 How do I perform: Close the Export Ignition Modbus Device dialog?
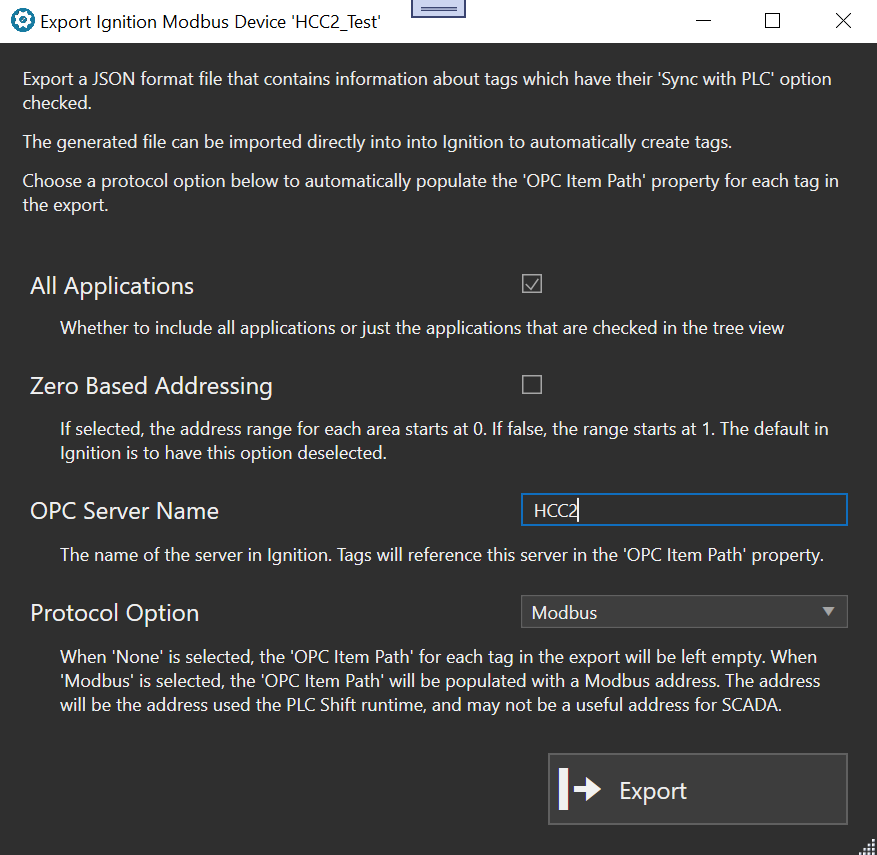843,21
